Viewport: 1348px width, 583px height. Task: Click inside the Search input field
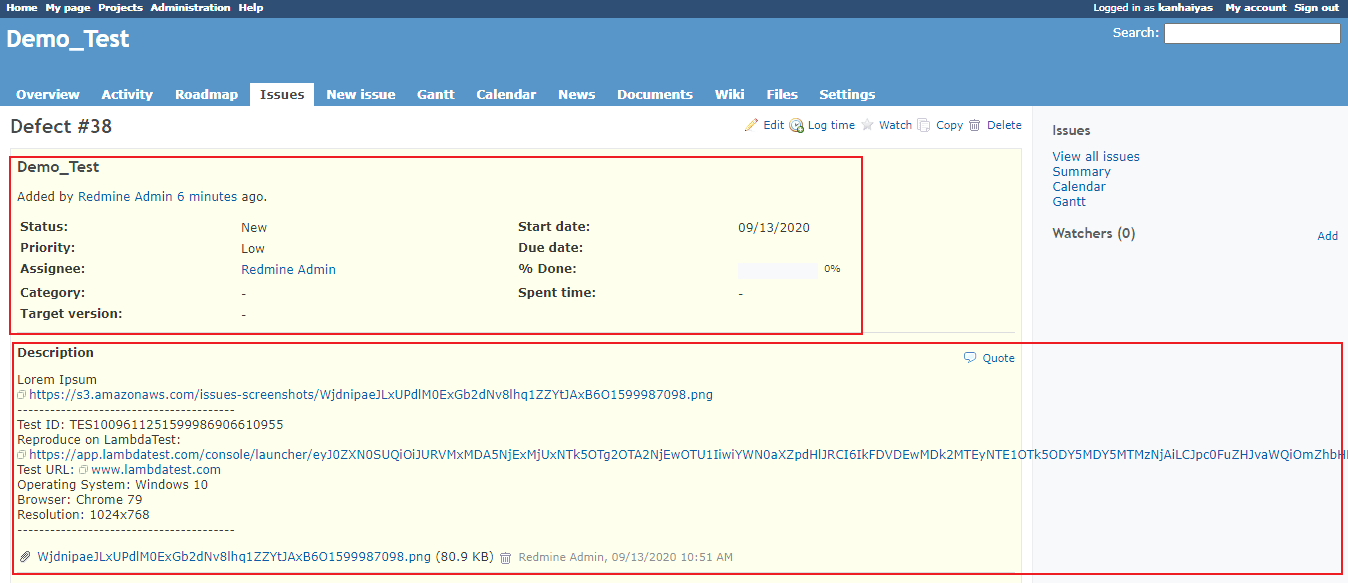tap(1252, 33)
